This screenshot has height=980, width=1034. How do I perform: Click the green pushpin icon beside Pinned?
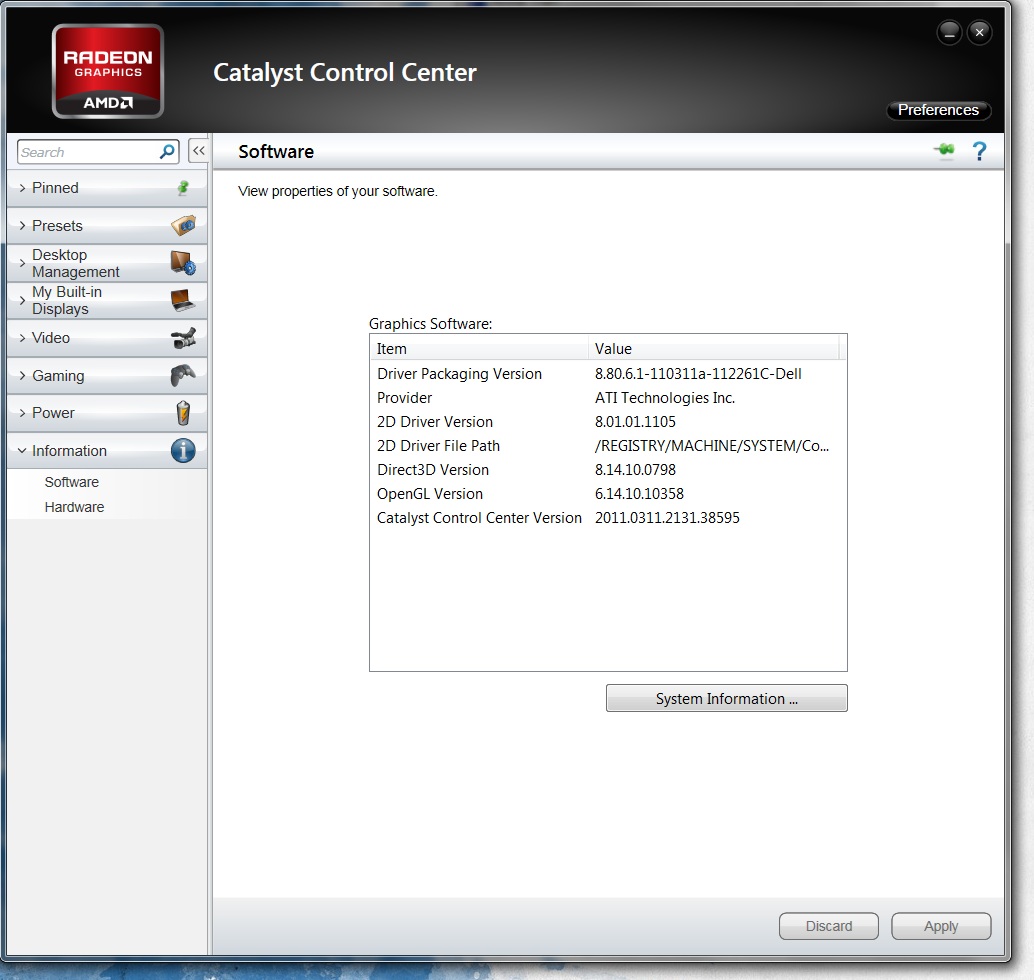coord(183,188)
